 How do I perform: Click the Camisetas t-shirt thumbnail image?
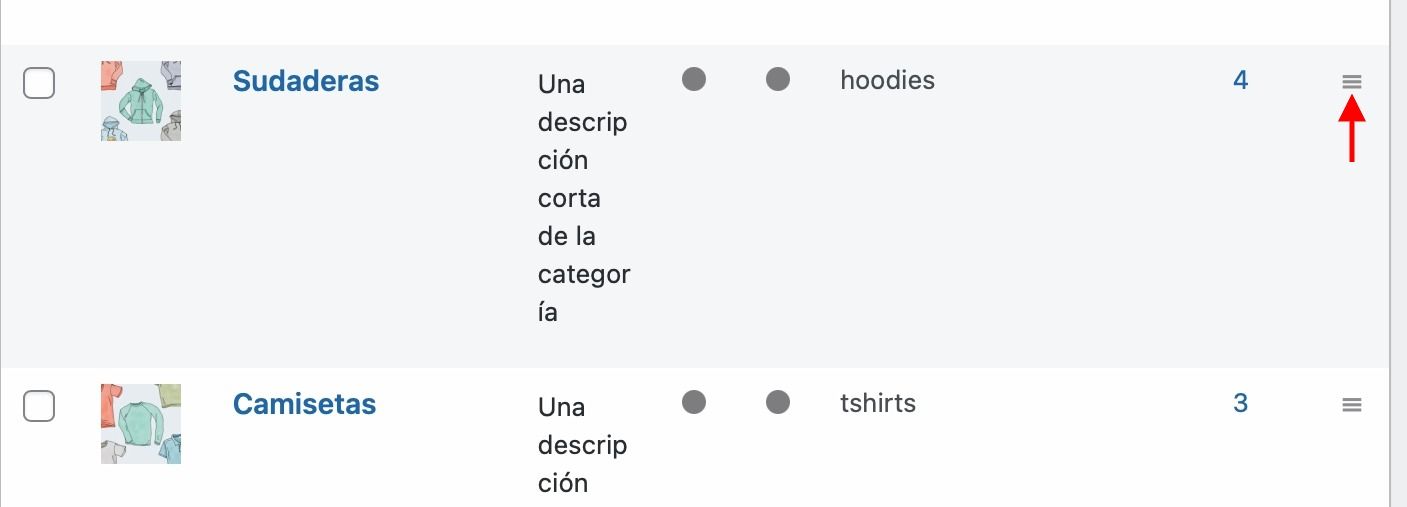click(141, 424)
